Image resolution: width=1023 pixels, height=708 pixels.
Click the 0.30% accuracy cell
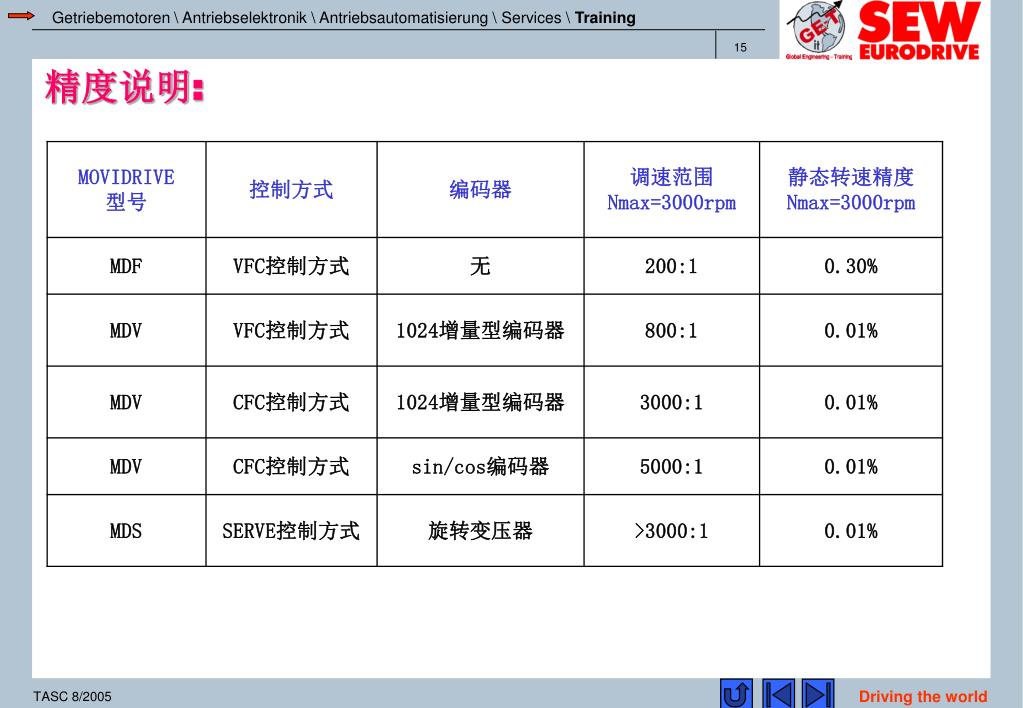pyautogui.click(x=851, y=266)
